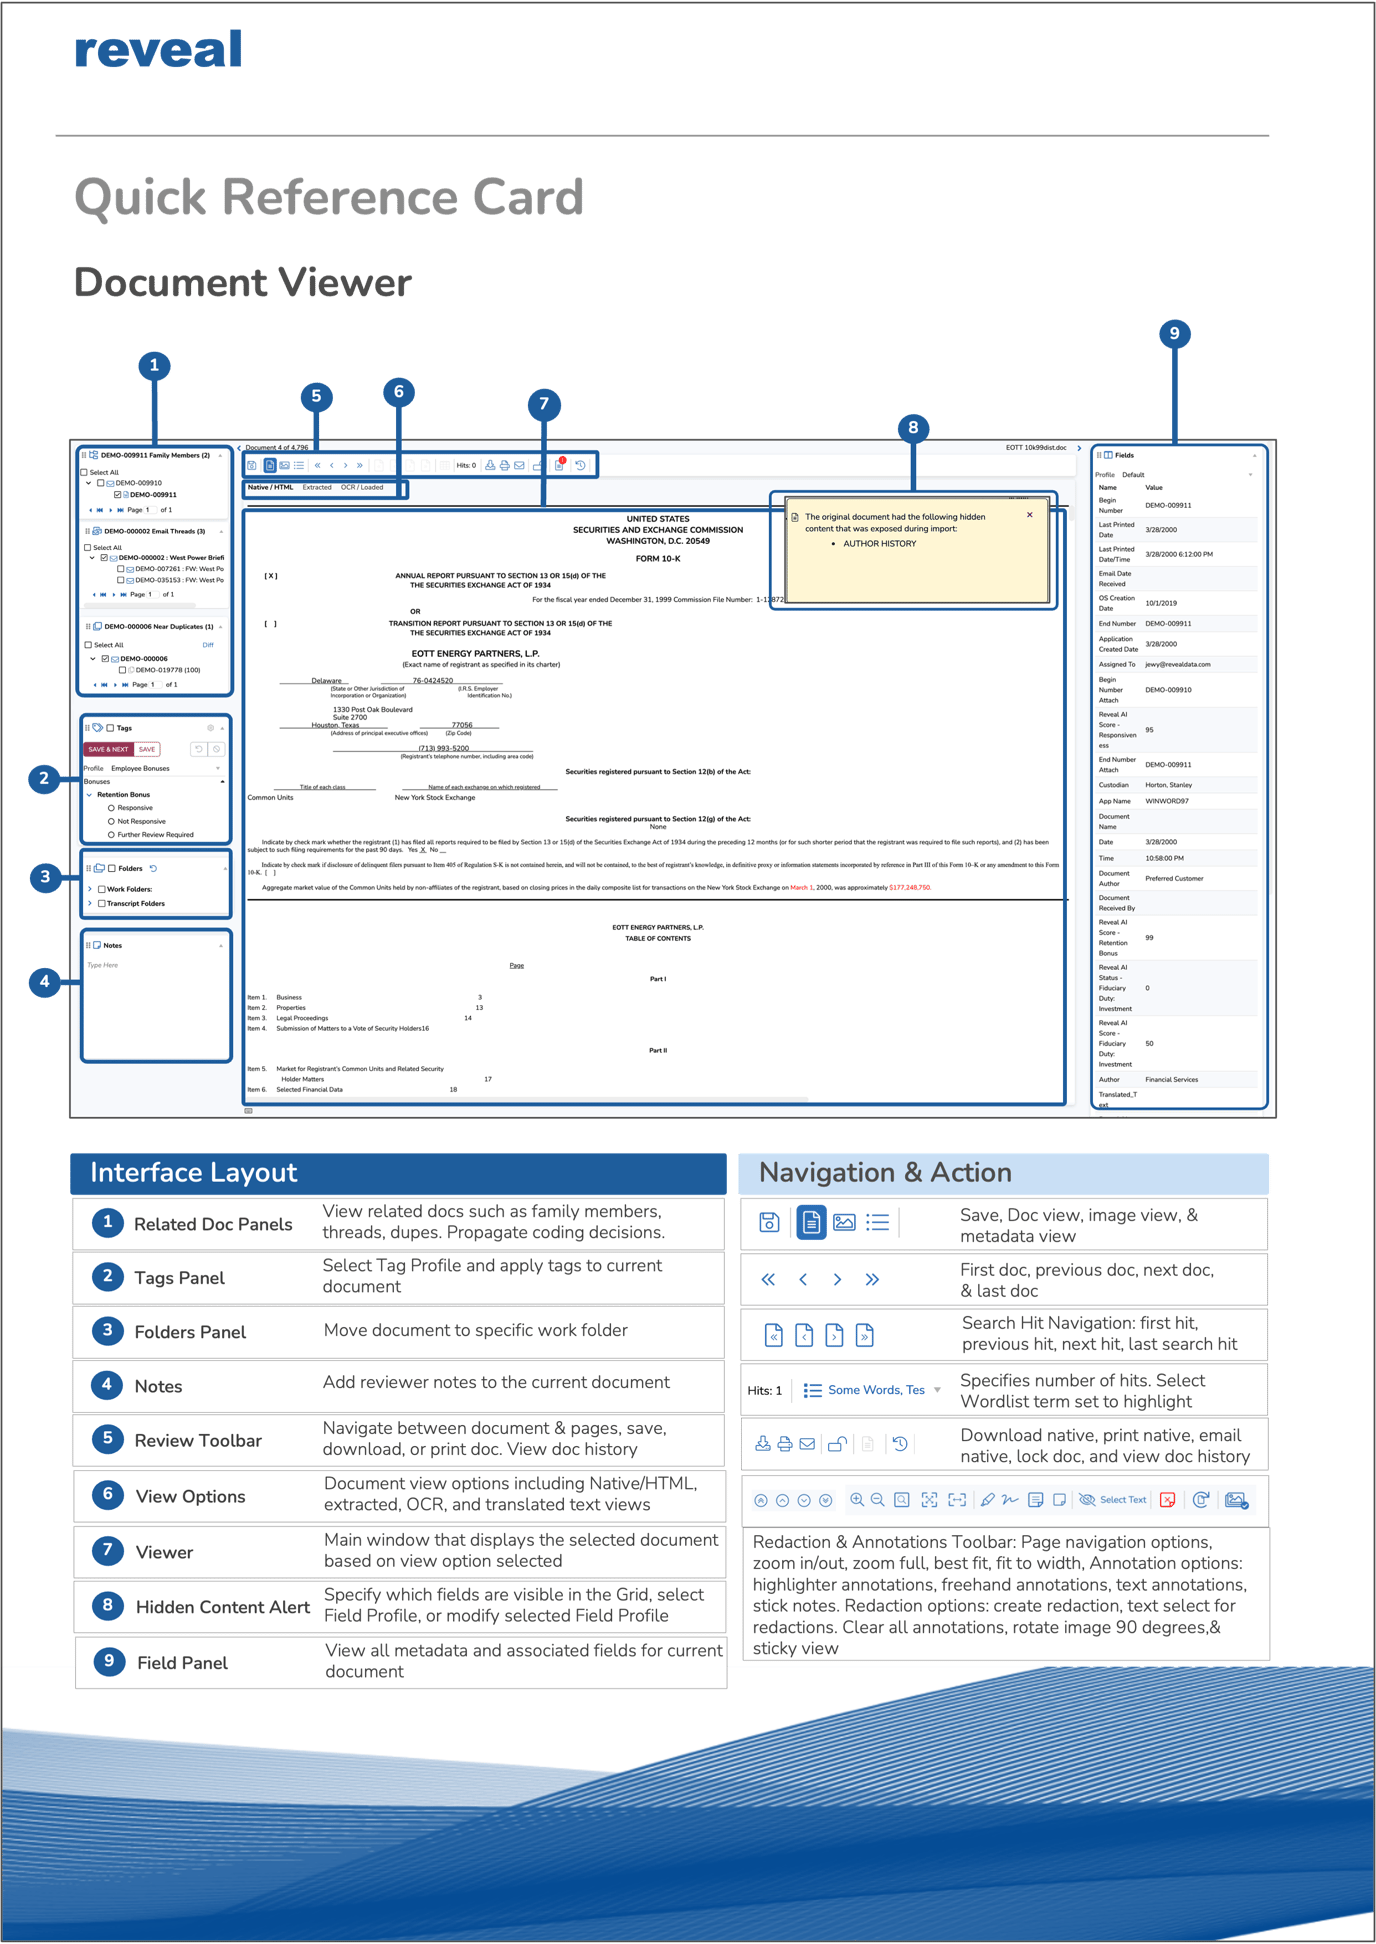Select highlighted Doc view icon in Navigation table

coord(811,1221)
